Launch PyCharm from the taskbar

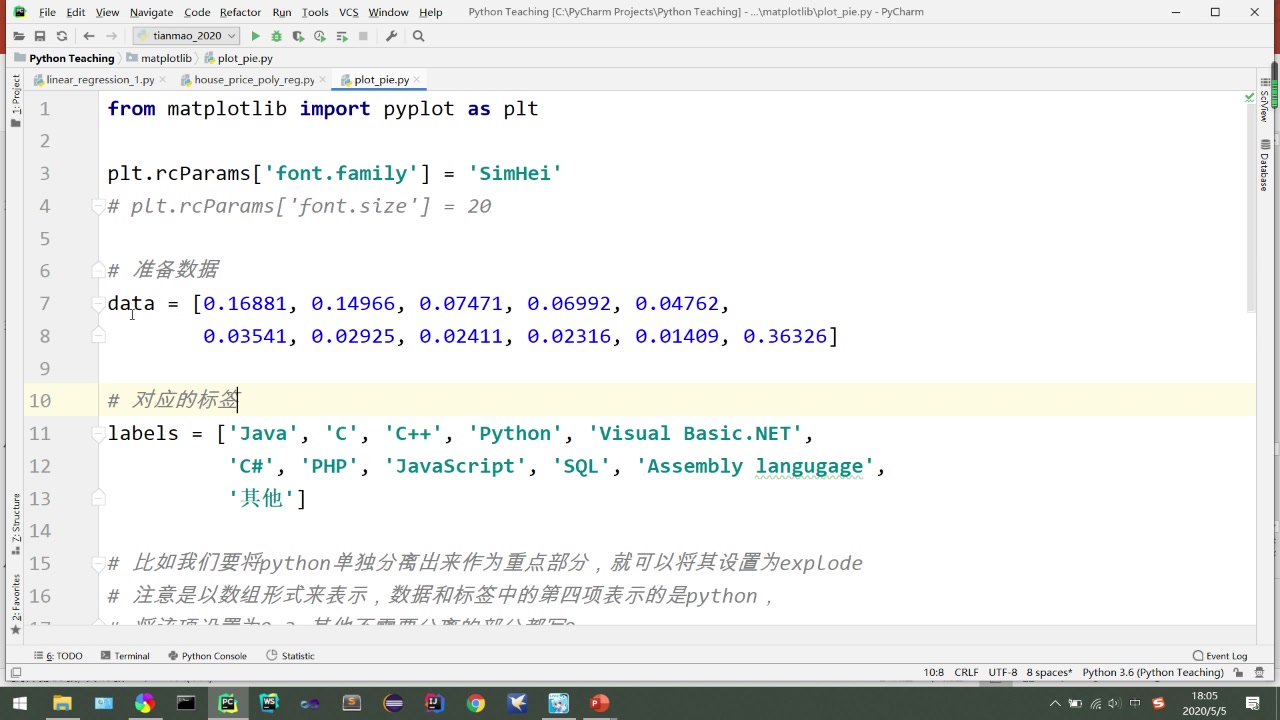click(227, 703)
